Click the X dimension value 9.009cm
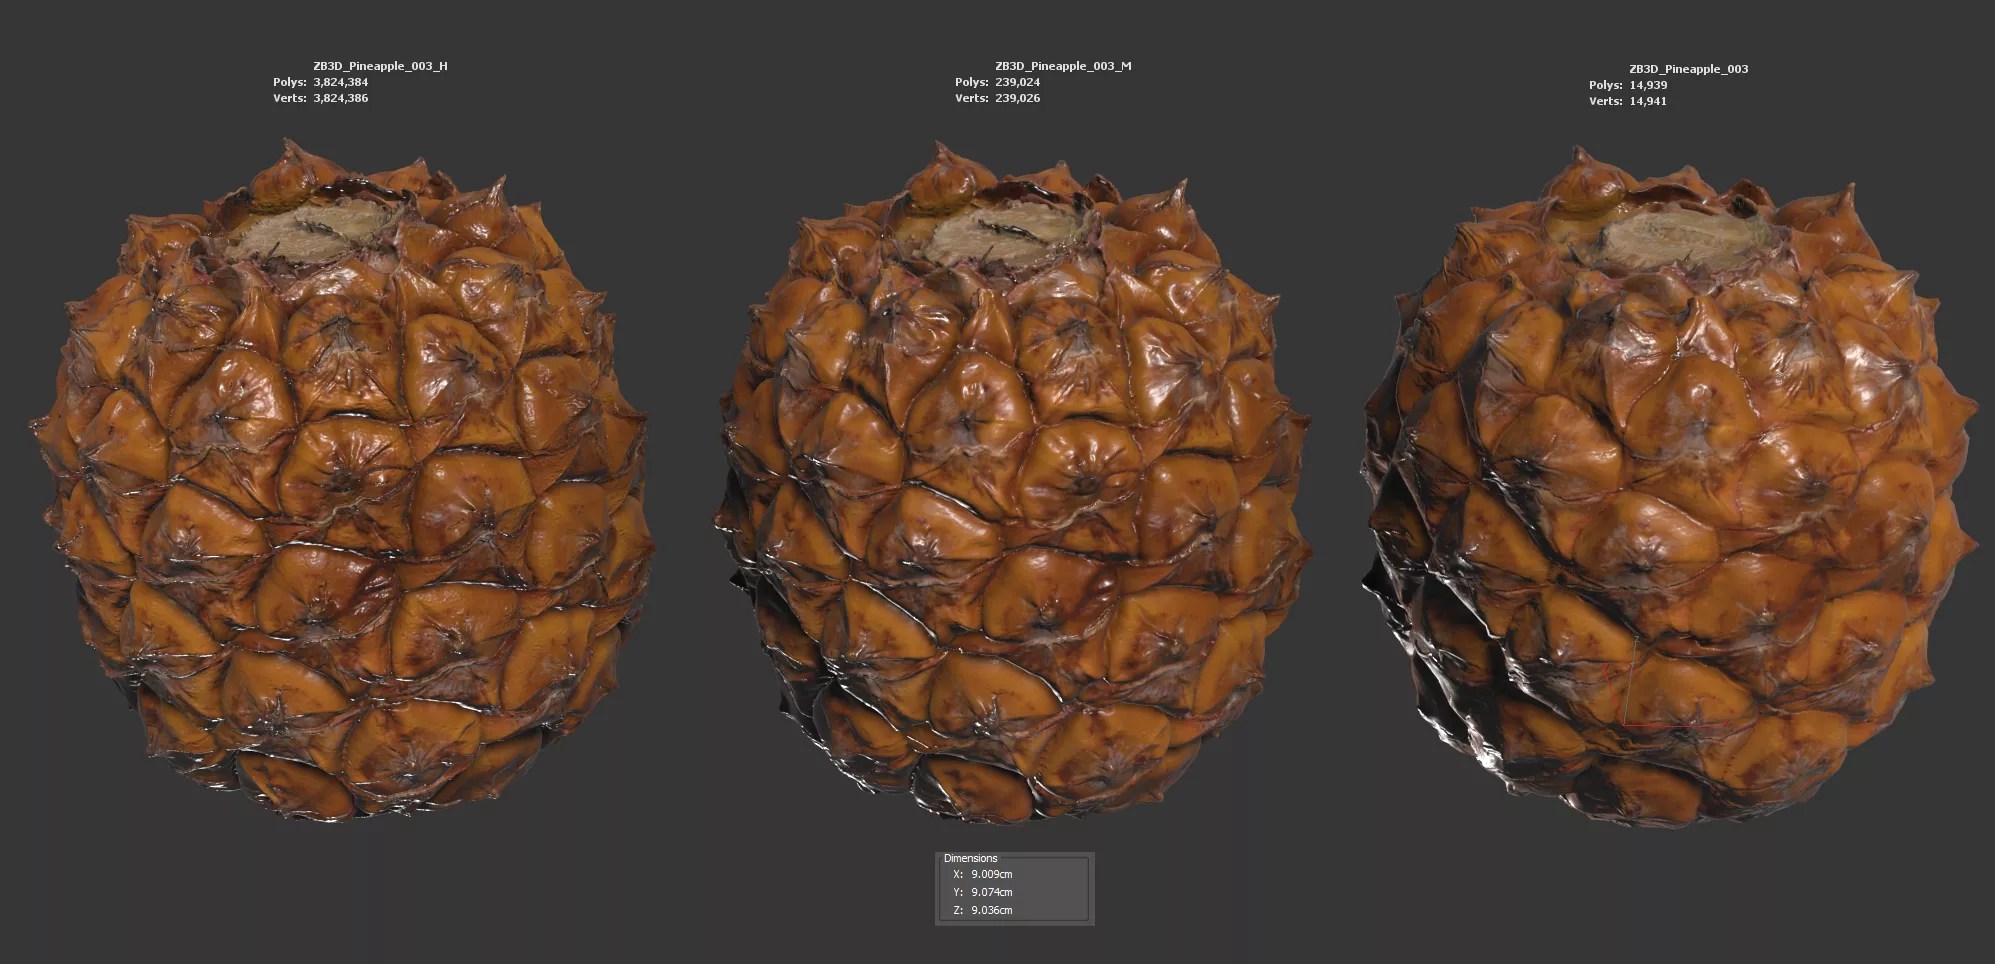 (x=991, y=874)
